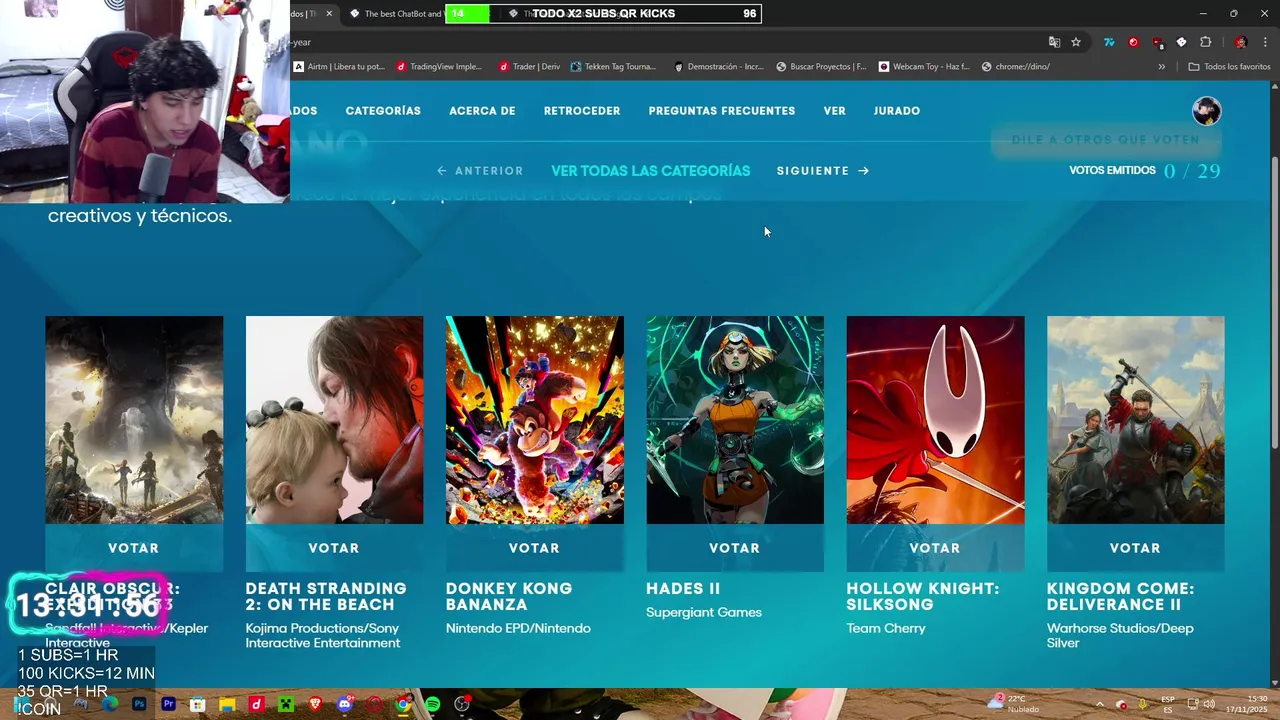Close the current browser tab

(329, 14)
